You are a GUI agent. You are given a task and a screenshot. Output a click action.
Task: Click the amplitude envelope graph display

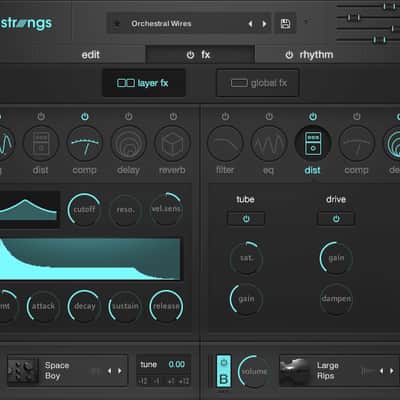pyautogui.click(x=91, y=259)
